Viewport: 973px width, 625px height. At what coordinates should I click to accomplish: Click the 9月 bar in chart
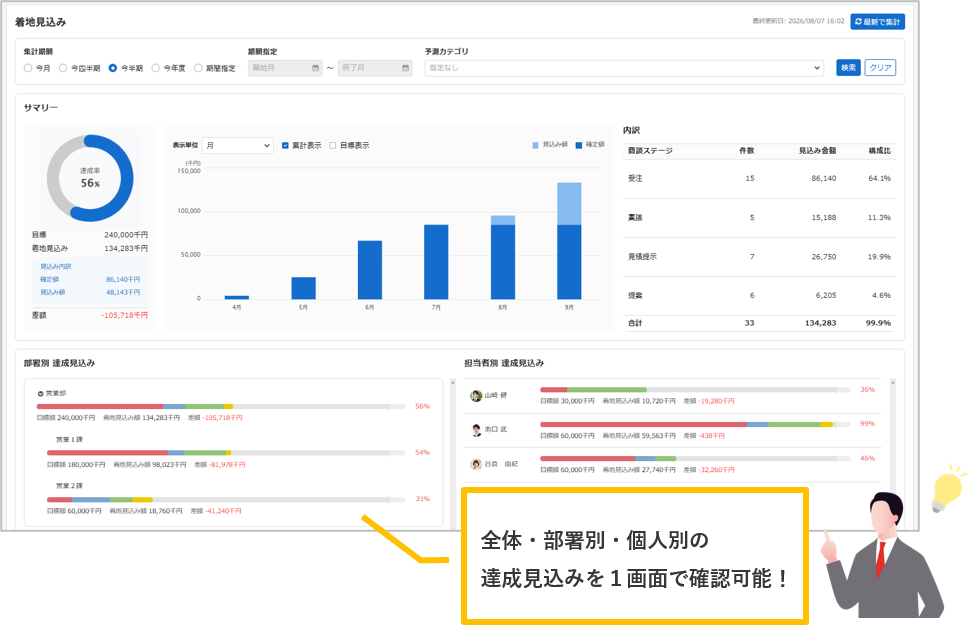pyautogui.click(x=569, y=241)
